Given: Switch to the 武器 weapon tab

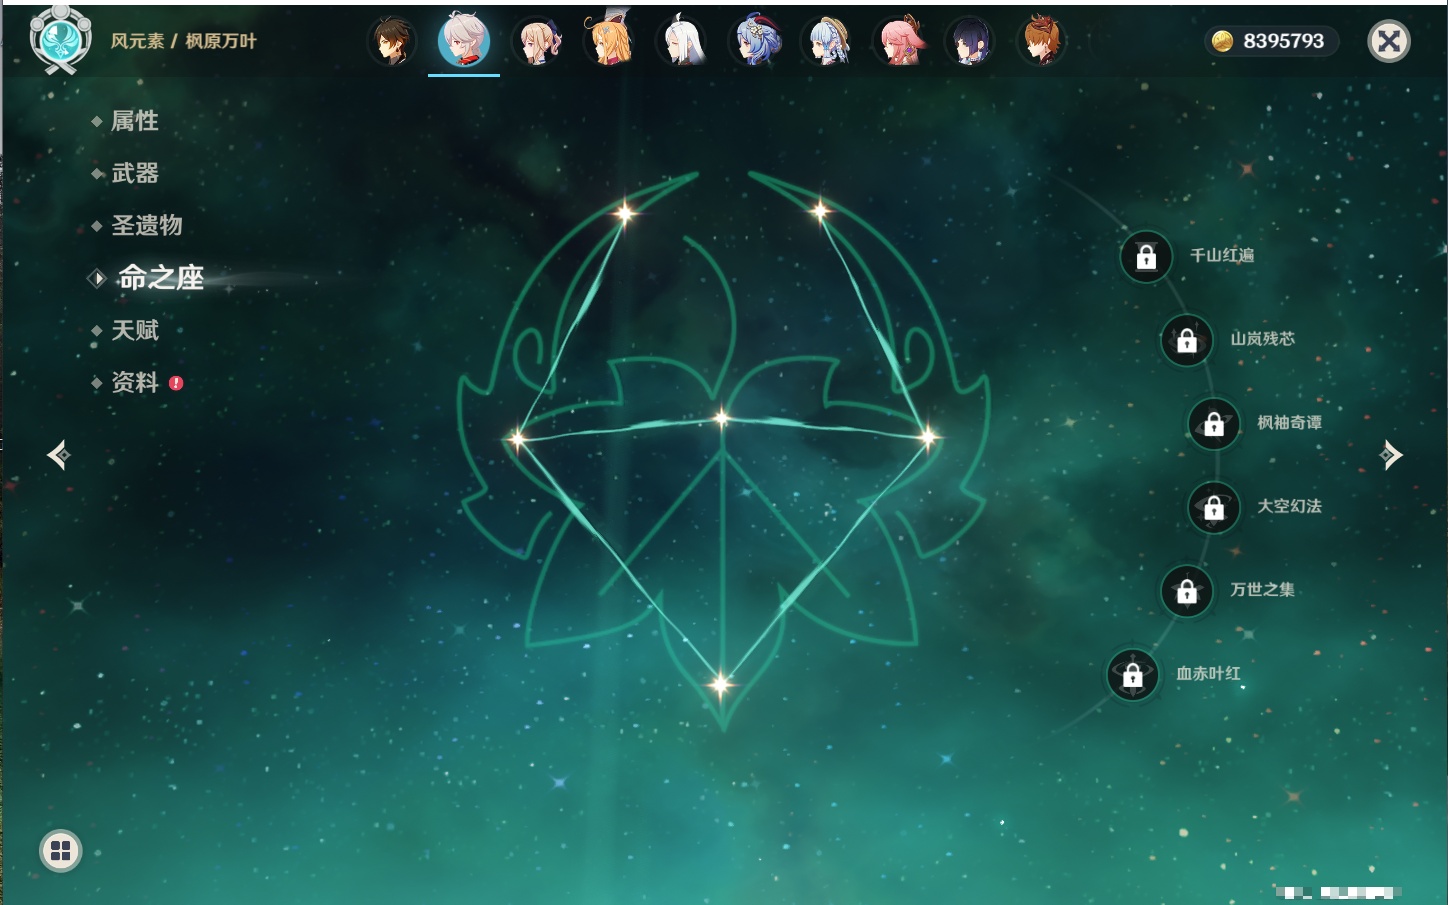Looking at the screenshot, I should click(134, 173).
